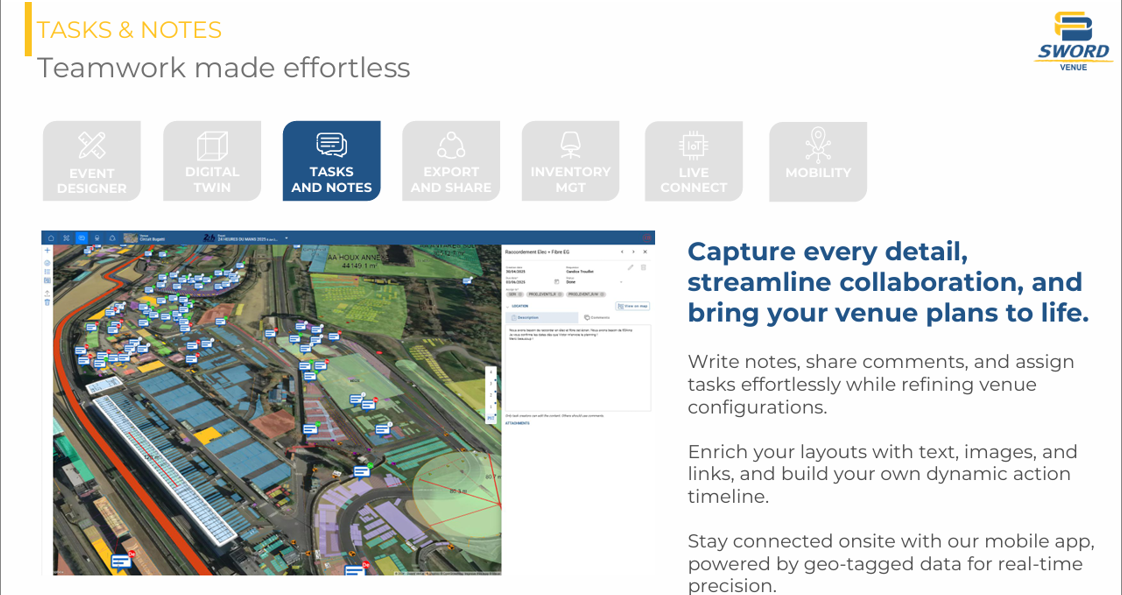The width and height of the screenshot is (1122, 595).
Task: Click the Teamwork made effortless subtitle
Action: [223, 68]
